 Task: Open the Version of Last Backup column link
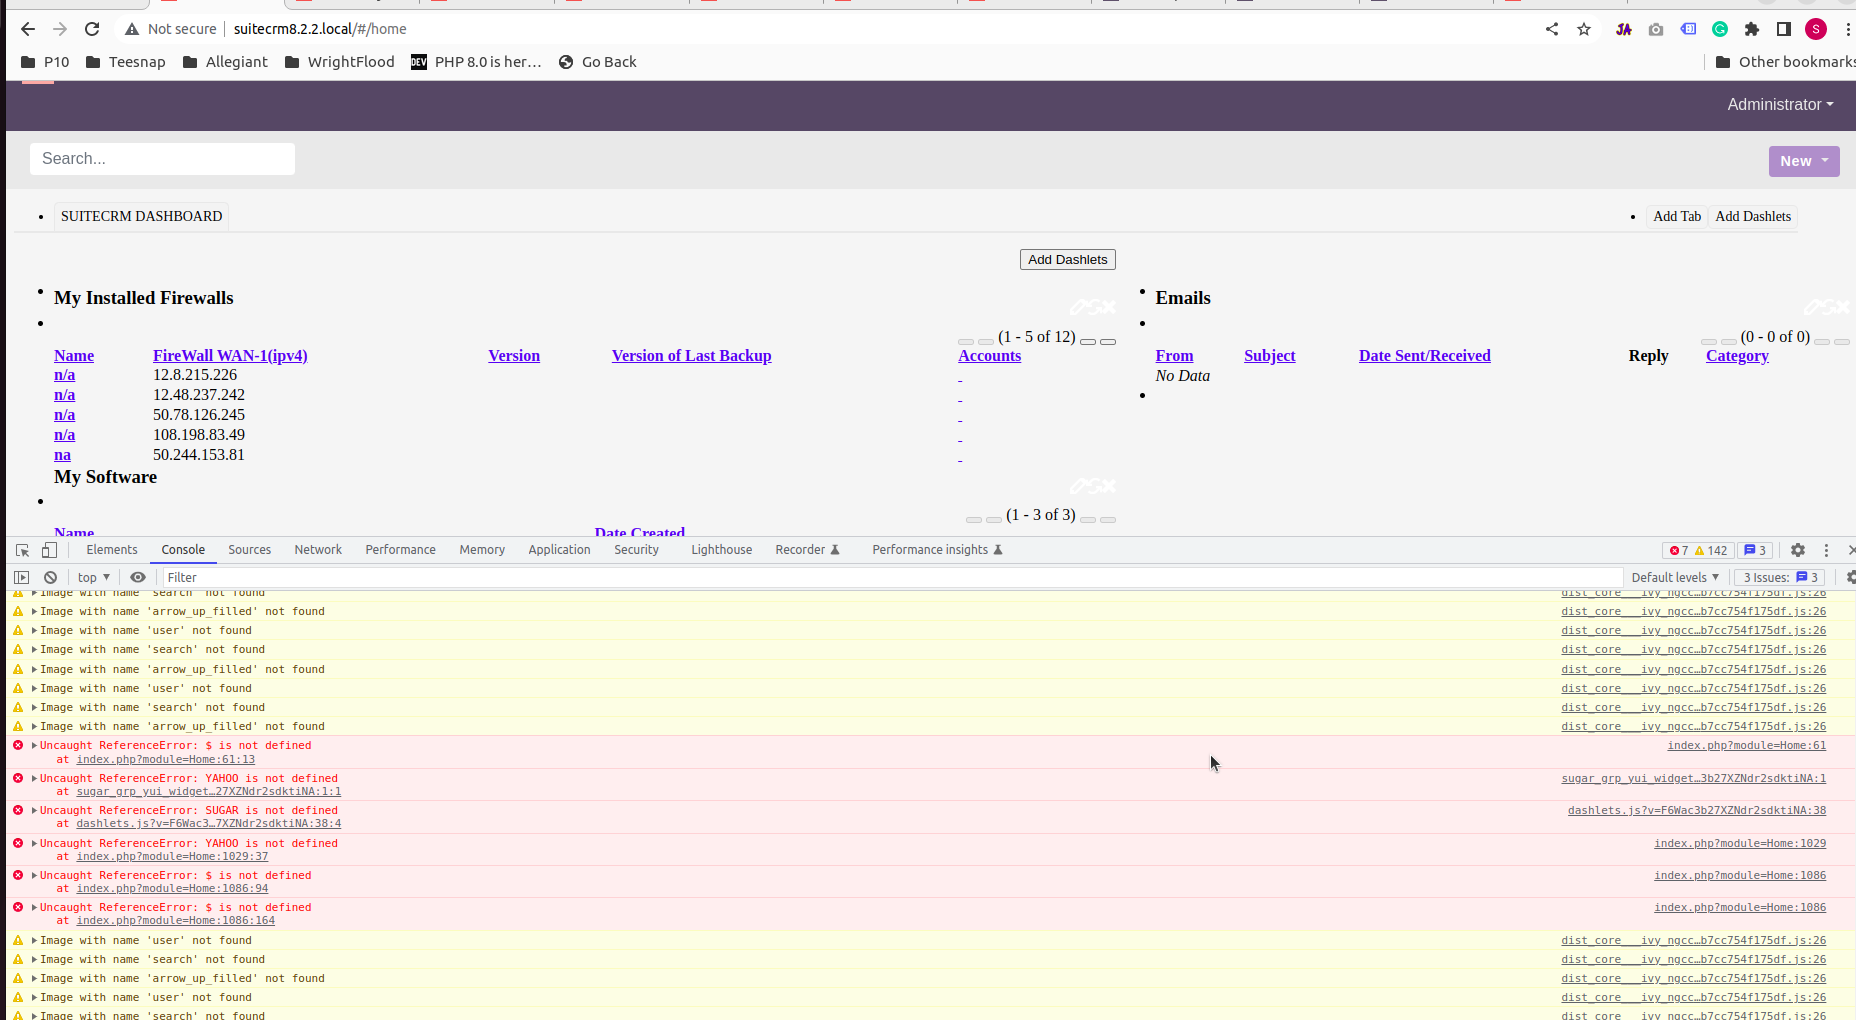coord(691,356)
